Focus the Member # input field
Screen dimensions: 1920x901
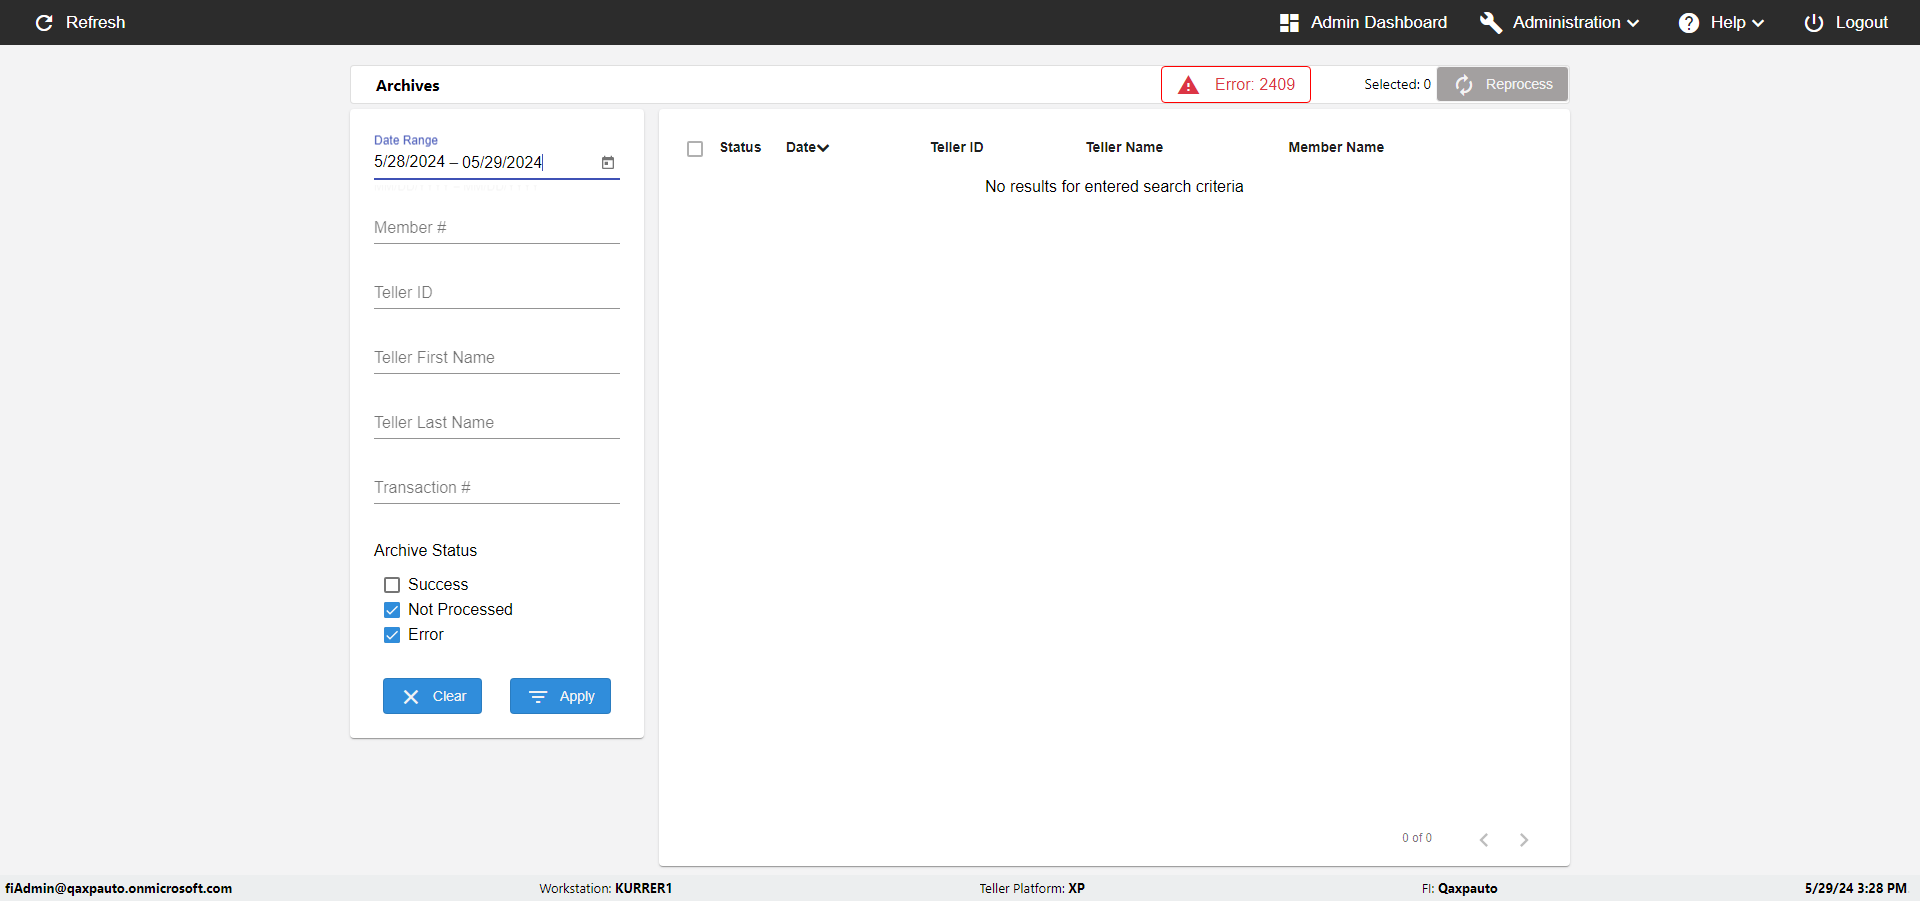[497, 228]
